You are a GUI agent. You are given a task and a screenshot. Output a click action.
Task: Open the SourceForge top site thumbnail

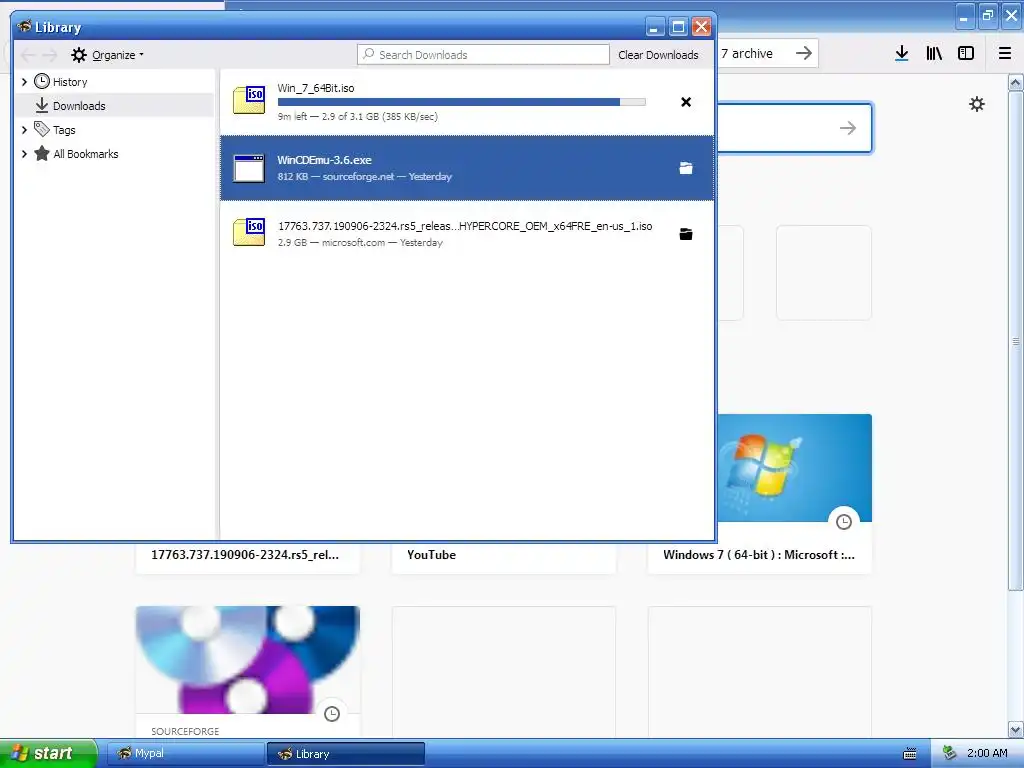(x=248, y=660)
